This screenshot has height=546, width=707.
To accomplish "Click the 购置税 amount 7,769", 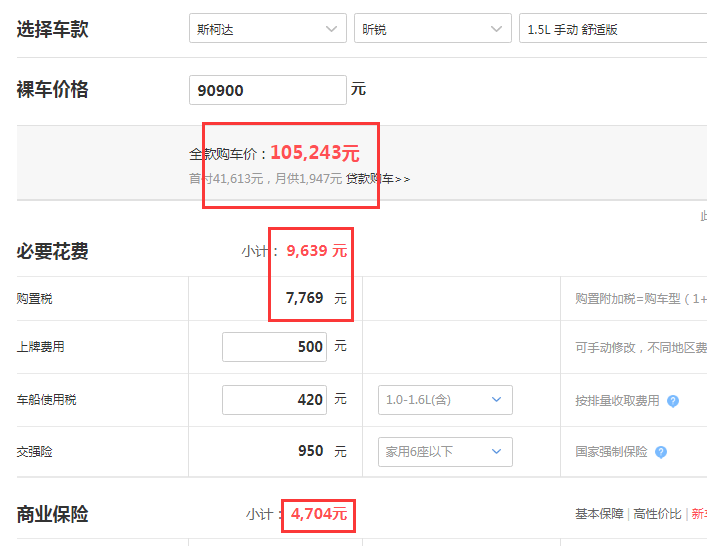I will [x=304, y=298].
